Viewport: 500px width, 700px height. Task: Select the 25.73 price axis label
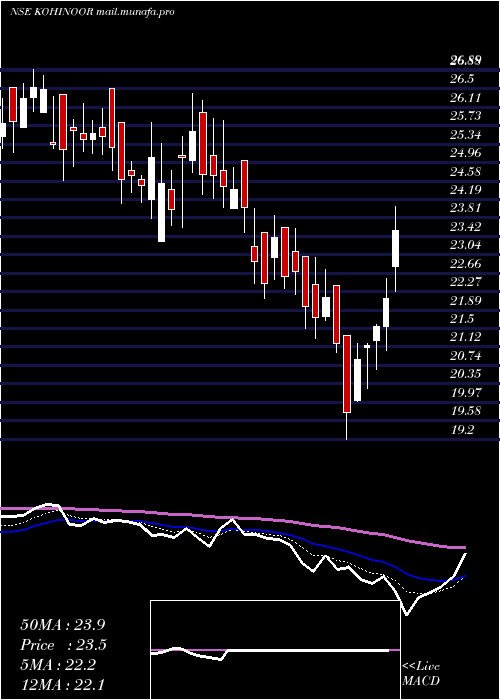point(465,116)
